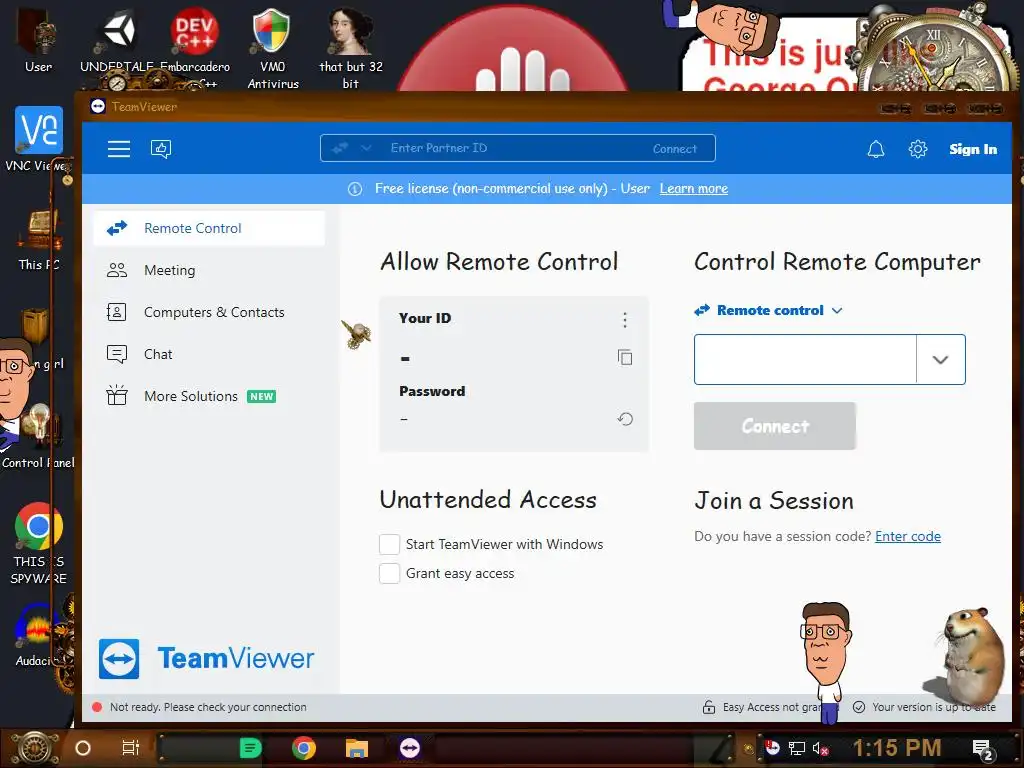Open the UNDERTALE desktop icon
Screen dimensions: 1024x768
(118, 39)
